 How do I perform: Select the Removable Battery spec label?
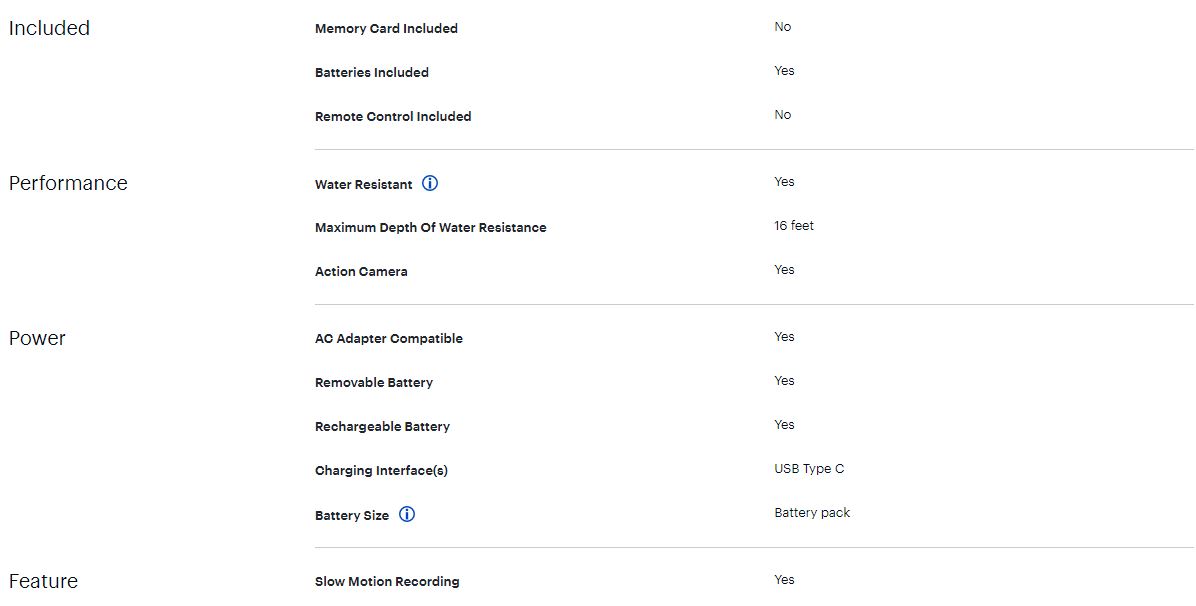[x=373, y=383]
